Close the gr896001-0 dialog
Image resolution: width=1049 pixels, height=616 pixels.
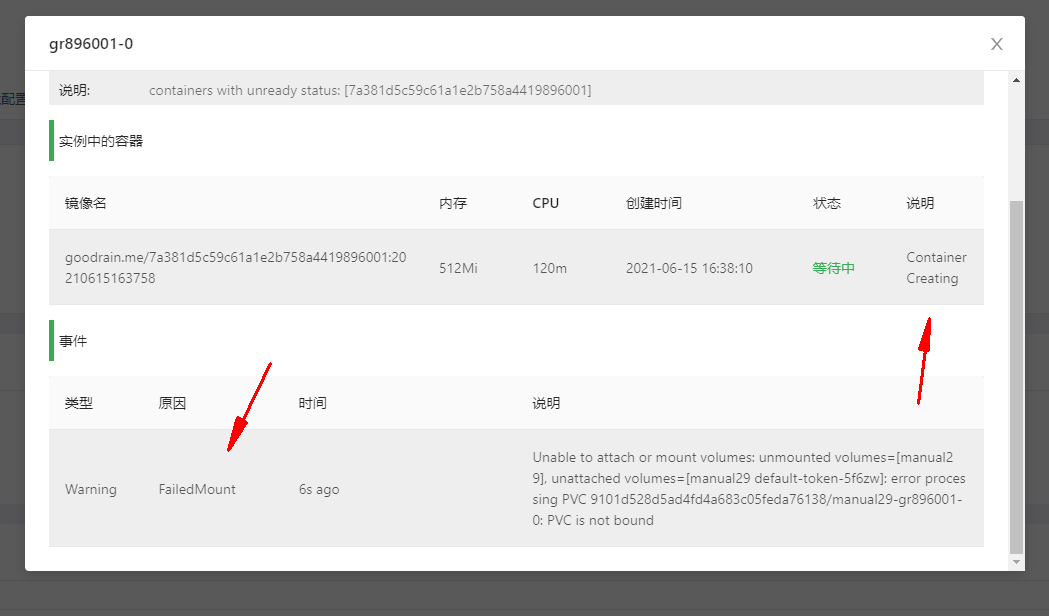click(996, 44)
